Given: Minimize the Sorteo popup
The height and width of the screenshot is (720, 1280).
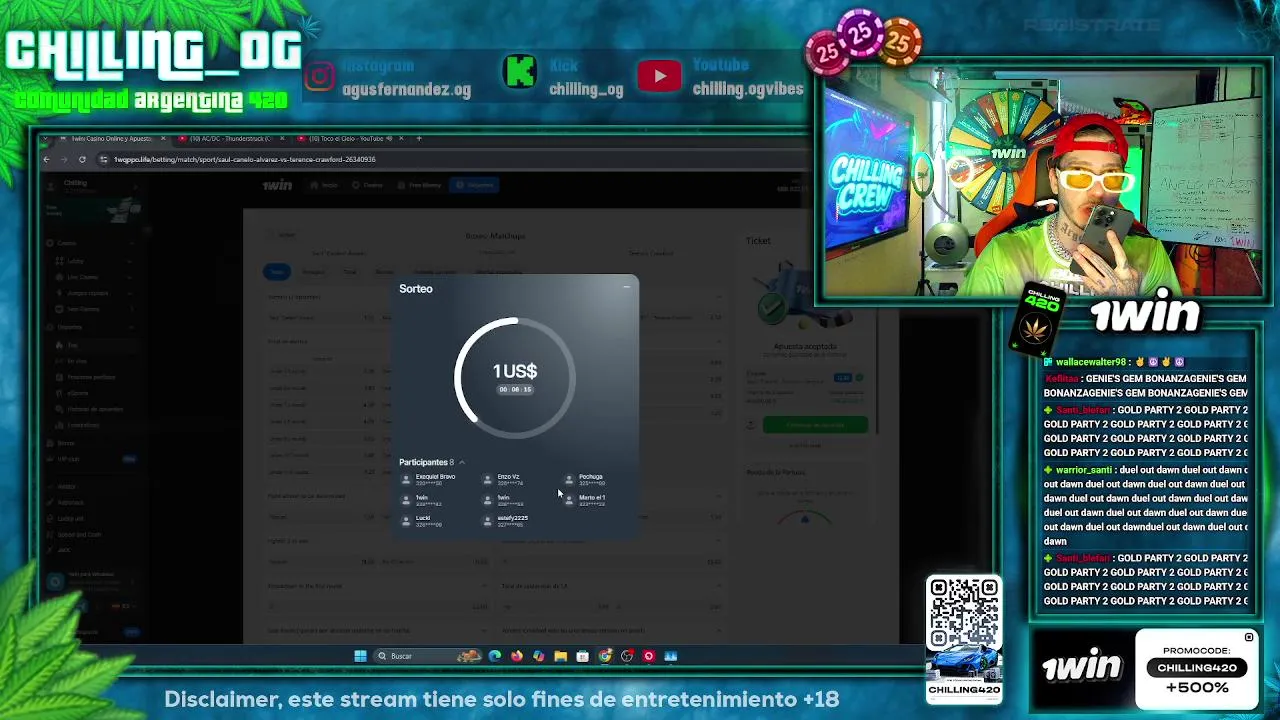Looking at the screenshot, I should (x=626, y=288).
